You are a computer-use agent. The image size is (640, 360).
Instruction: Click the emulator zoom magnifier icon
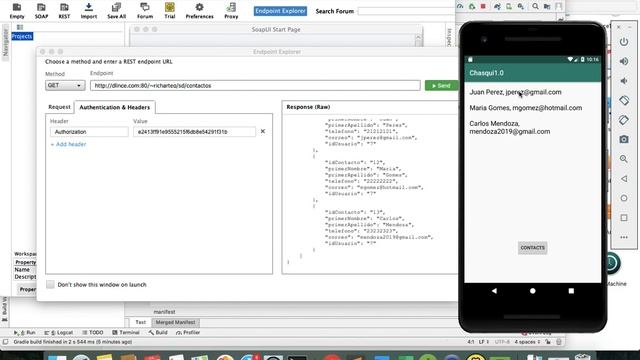coord(624,159)
